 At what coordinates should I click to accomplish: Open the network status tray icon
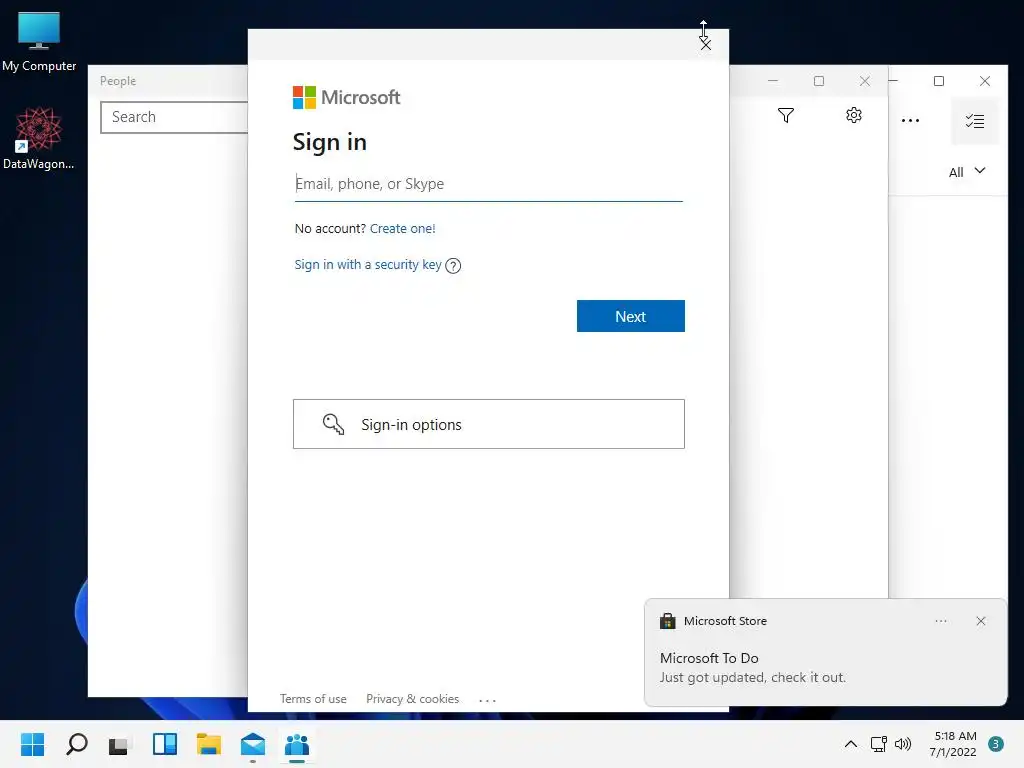879,744
